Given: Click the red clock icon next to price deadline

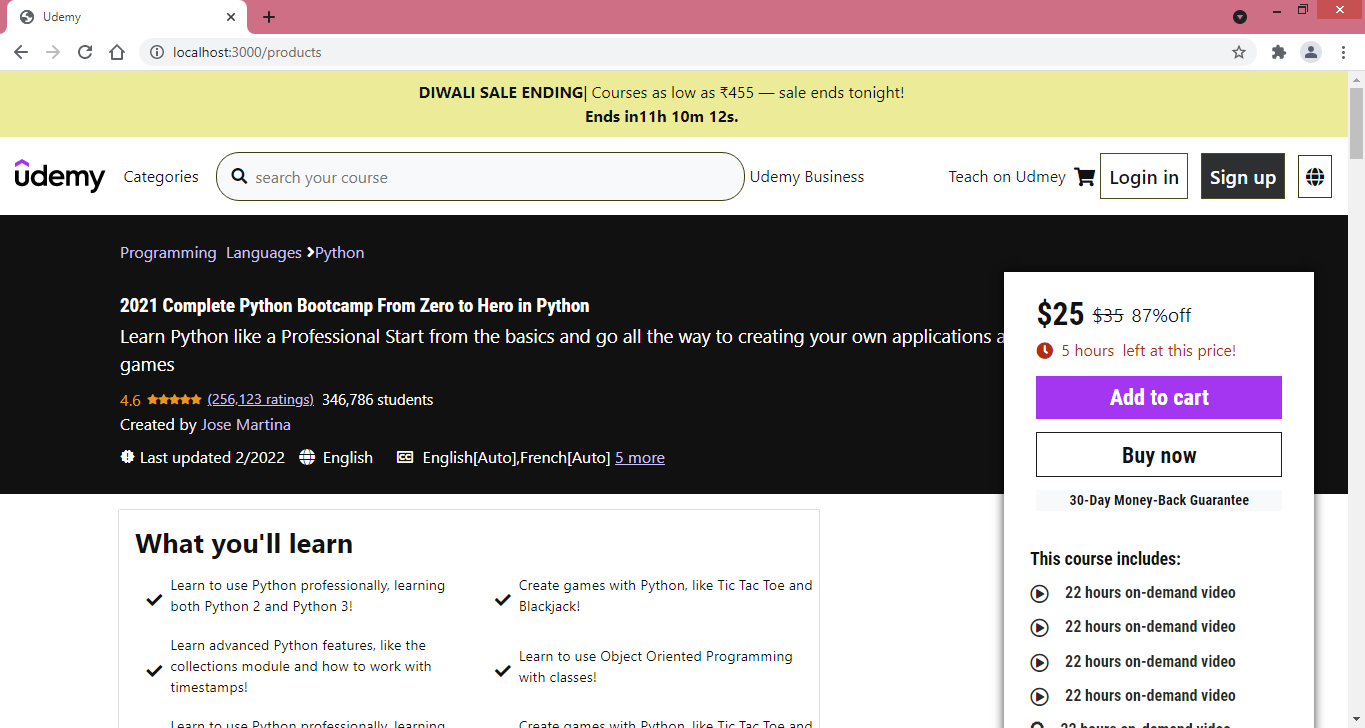Looking at the screenshot, I should 1045,351.
